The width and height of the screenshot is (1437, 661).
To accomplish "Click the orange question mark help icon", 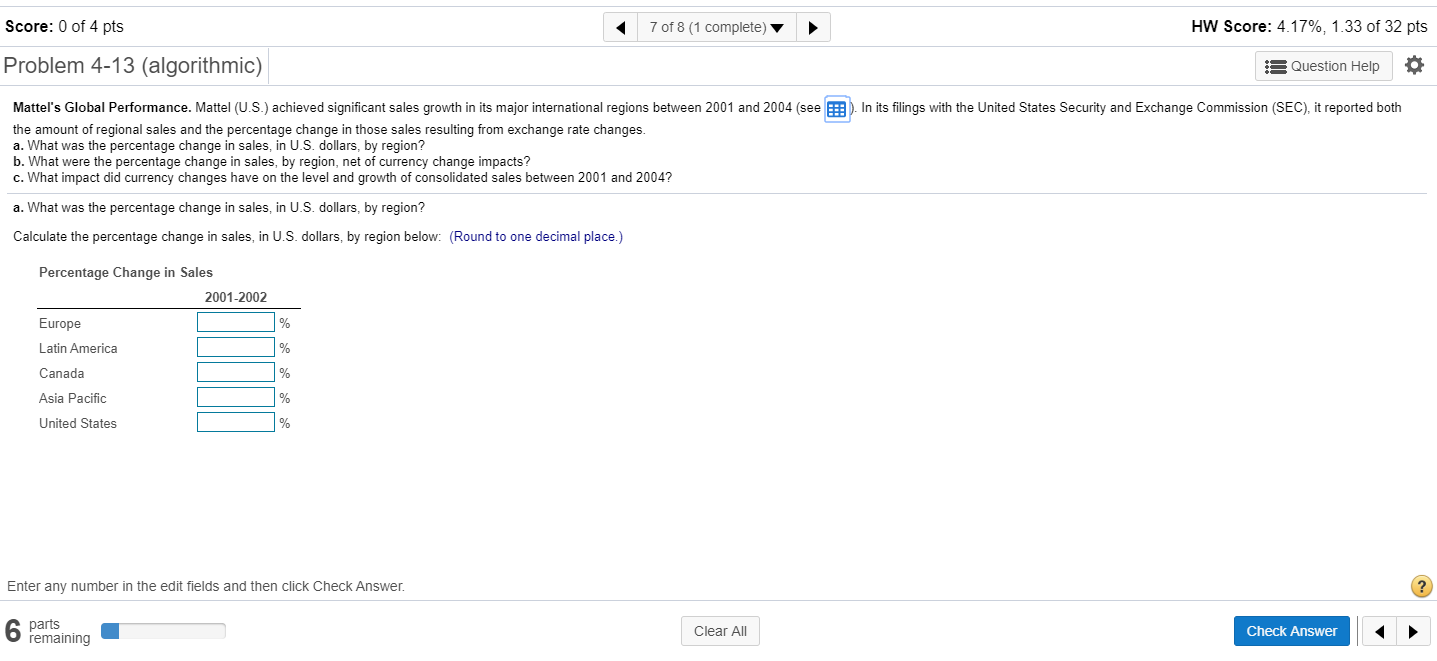I will coord(1421,586).
